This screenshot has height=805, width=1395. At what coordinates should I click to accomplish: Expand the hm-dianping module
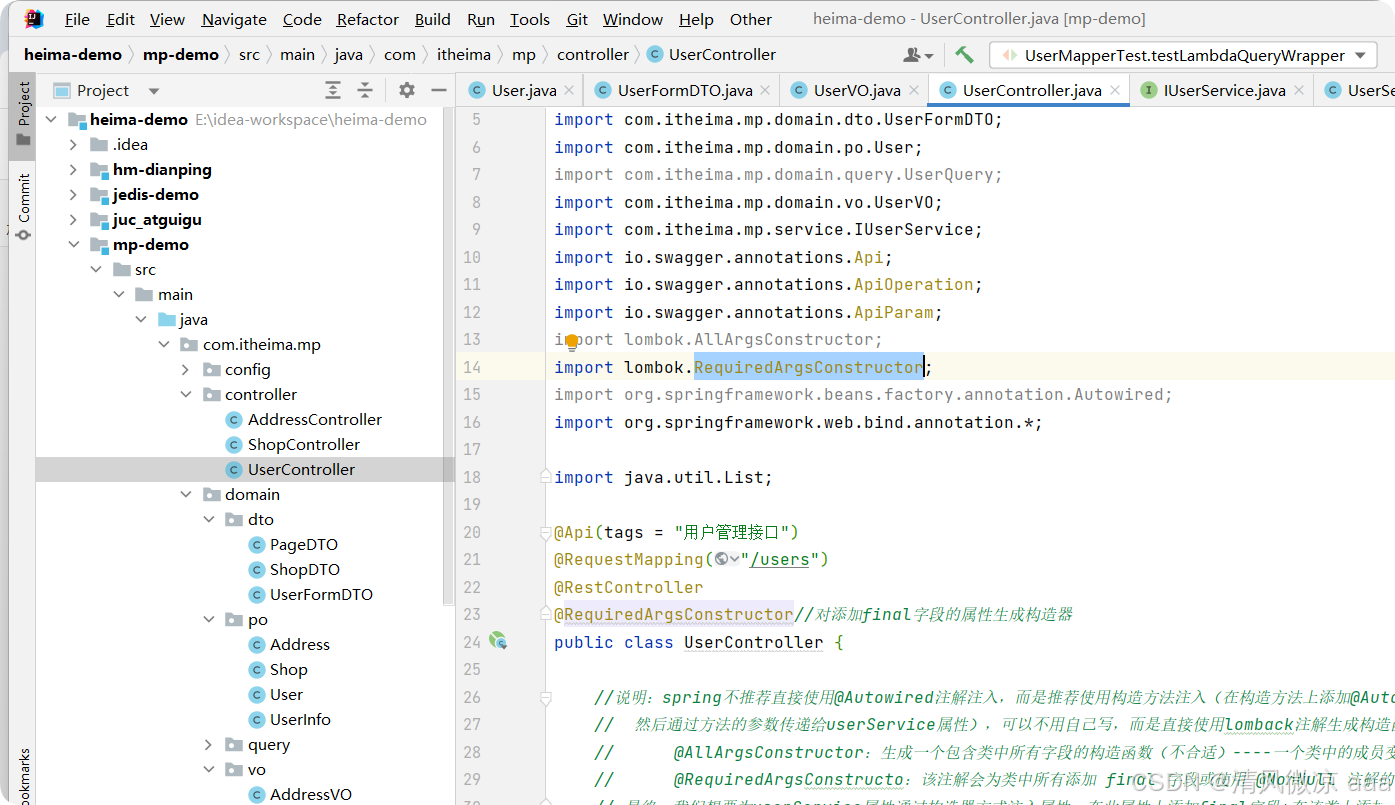pos(73,169)
